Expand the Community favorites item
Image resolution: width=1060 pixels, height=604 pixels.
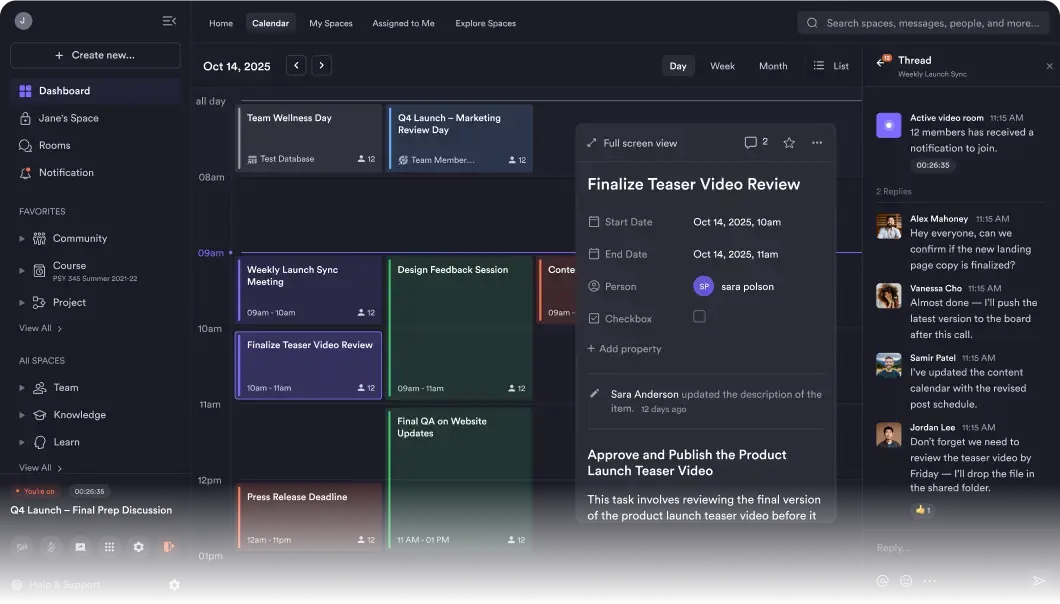click(22, 239)
